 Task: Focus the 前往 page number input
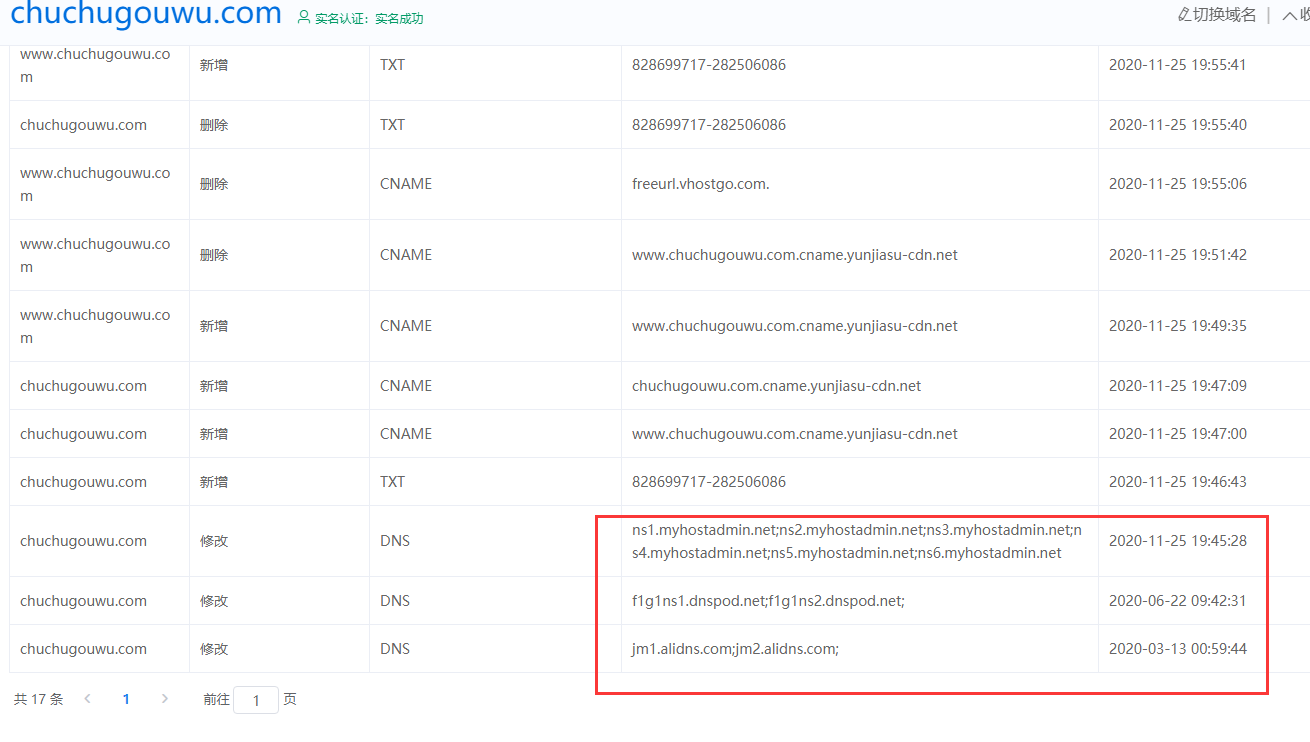point(256,700)
